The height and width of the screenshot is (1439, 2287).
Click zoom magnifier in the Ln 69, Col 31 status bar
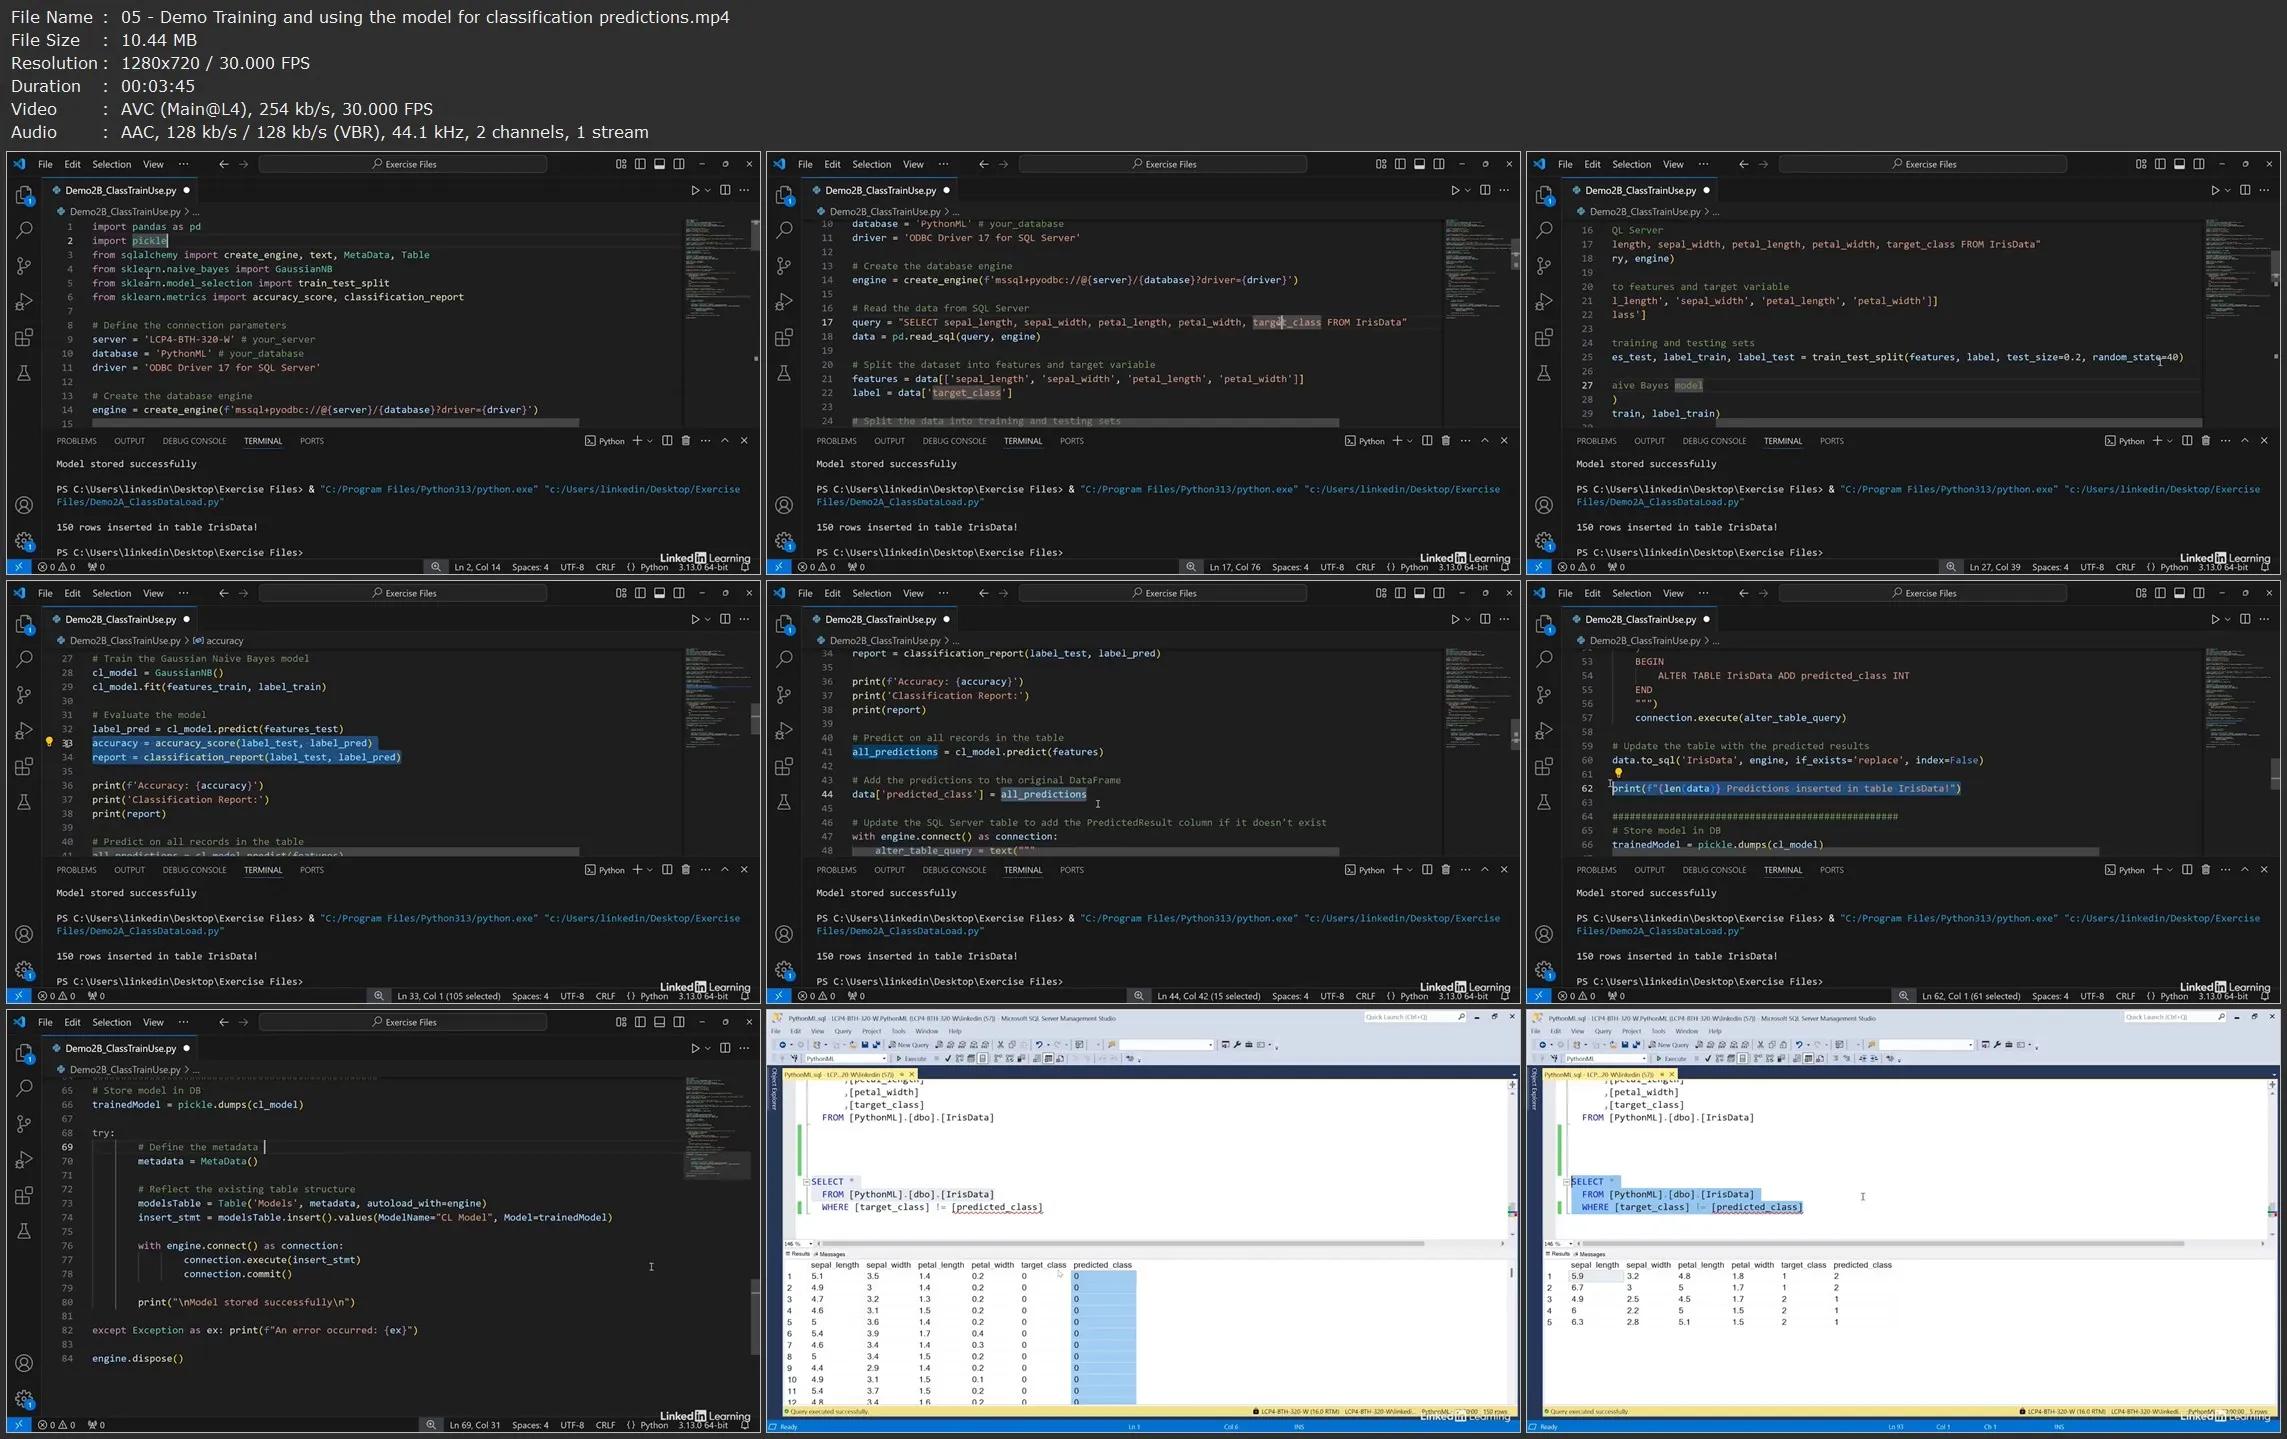tap(431, 1425)
